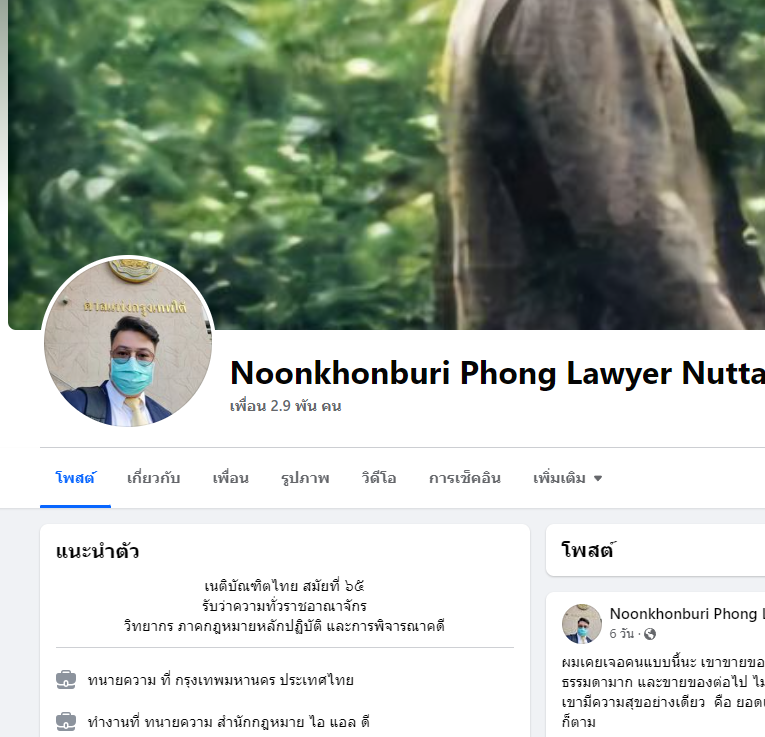Open the วิดีโอ tab
Screen dimensions: 765x737
pyautogui.click(x=379, y=478)
